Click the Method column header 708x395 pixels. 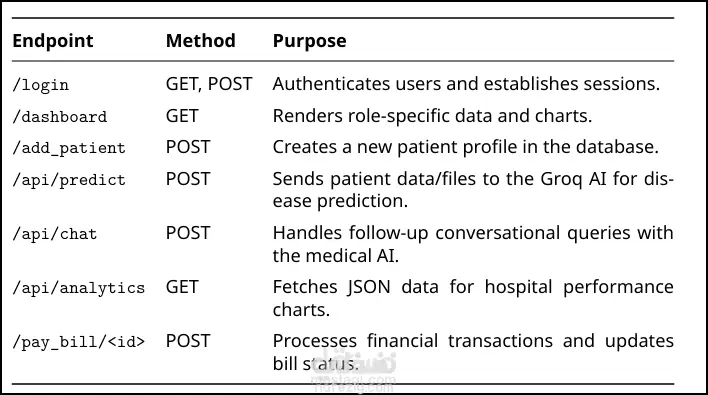(x=200, y=41)
